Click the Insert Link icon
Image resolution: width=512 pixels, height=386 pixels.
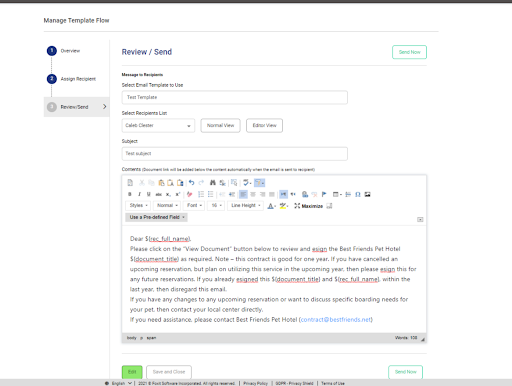[x=305, y=194]
